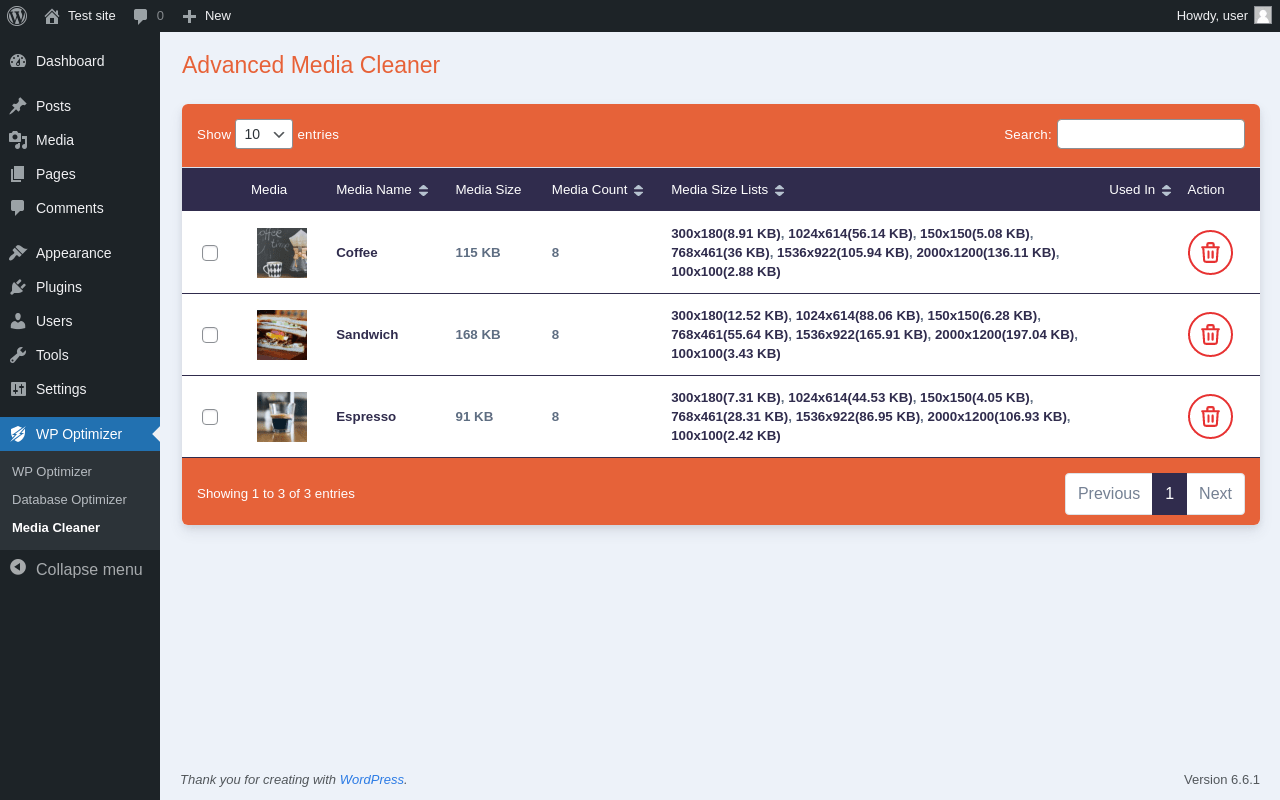The height and width of the screenshot is (800, 1280).
Task: Click the trash icon for Sandwich
Action: pos(1210,334)
